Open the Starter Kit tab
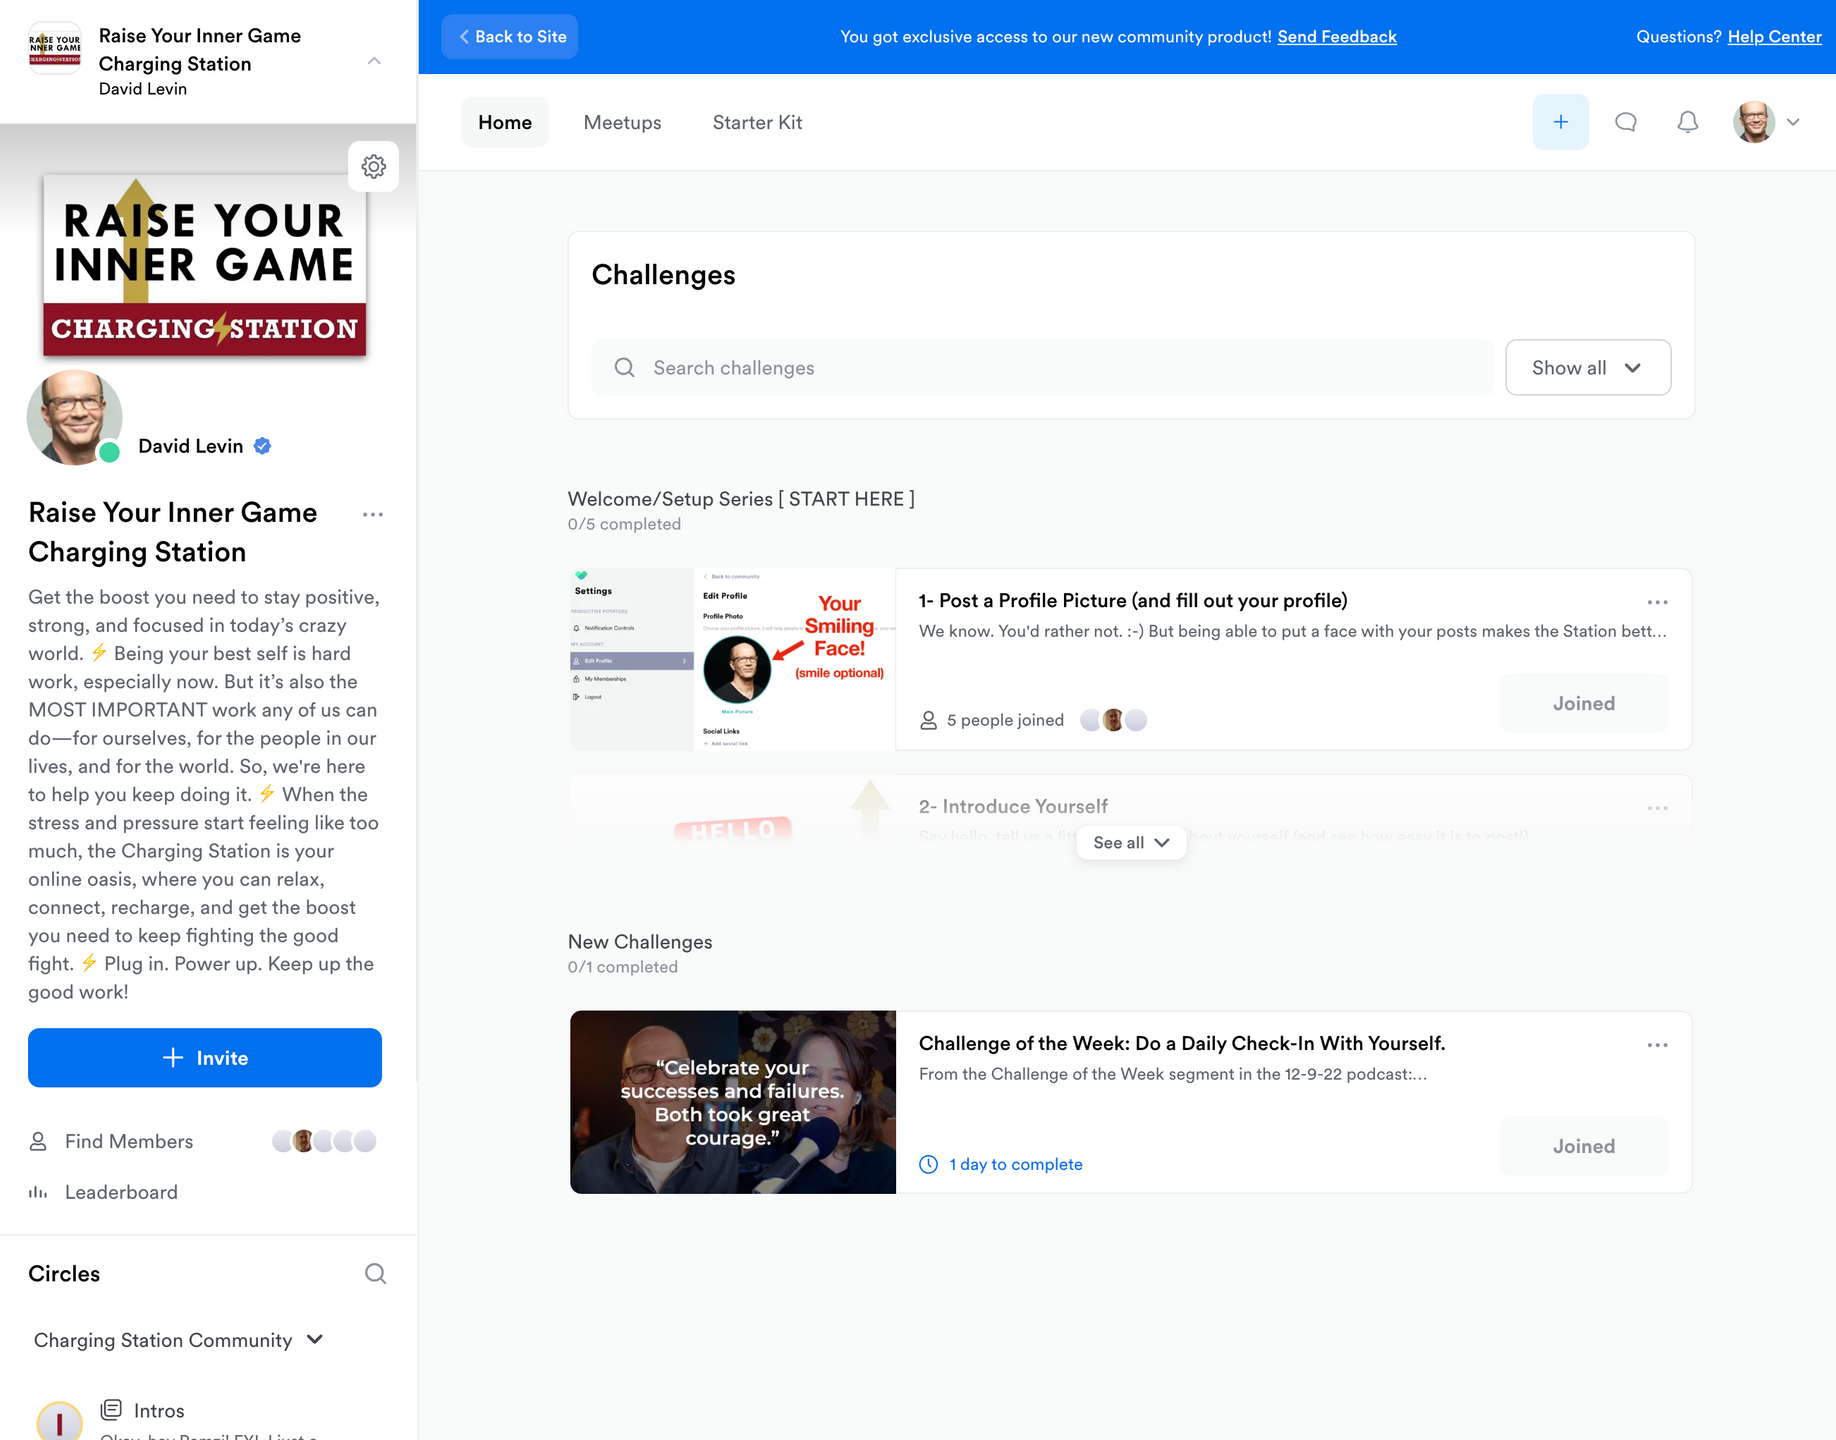 (757, 122)
